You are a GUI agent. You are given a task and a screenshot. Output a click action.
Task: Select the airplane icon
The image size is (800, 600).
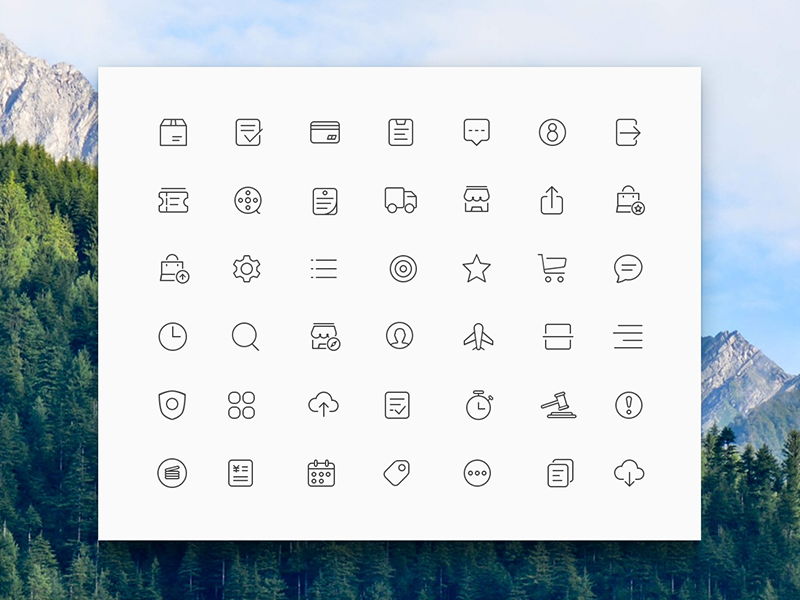[x=478, y=337]
